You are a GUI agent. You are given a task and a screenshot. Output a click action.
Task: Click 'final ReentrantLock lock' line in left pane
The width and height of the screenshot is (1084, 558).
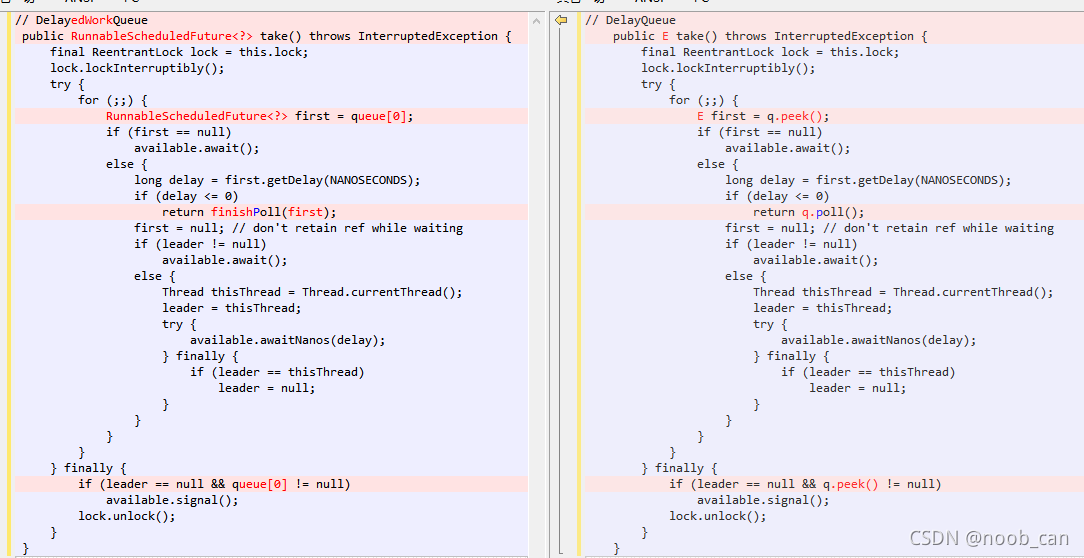[179, 52]
